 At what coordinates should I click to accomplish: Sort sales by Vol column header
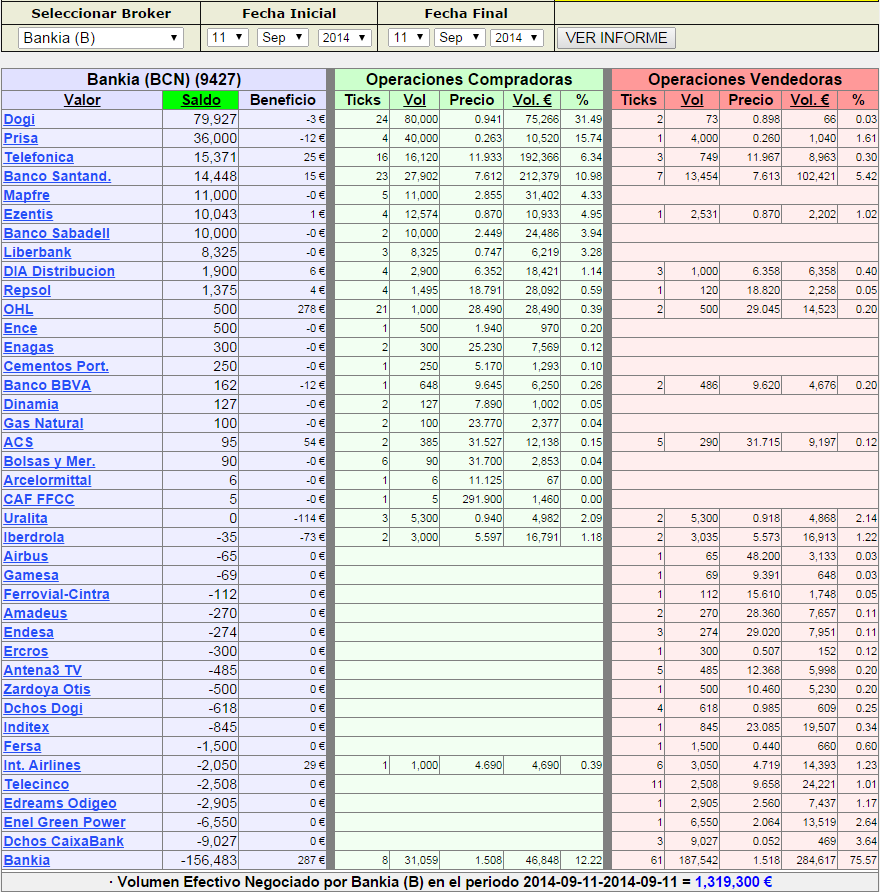tap(692, 100)
